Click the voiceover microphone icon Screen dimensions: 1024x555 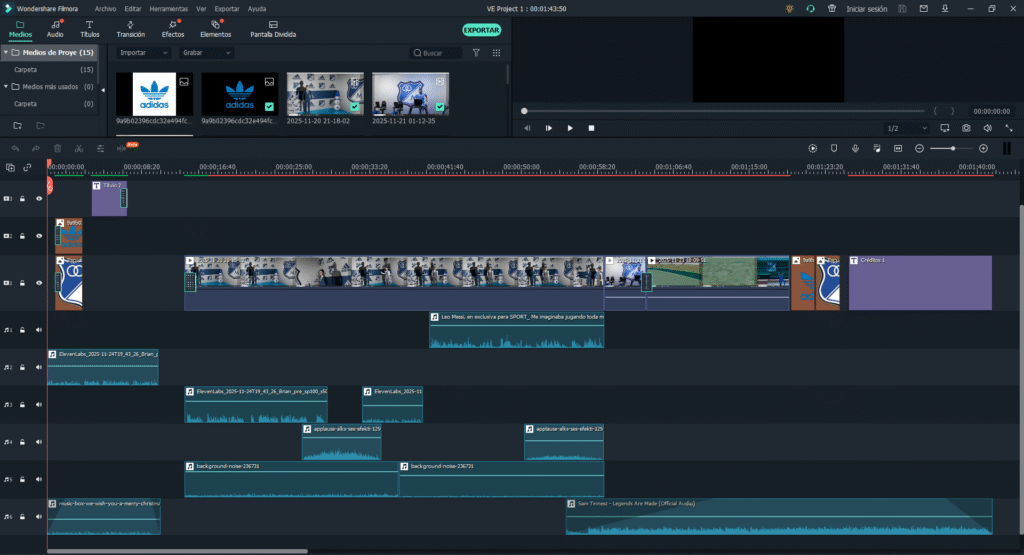click(x=855, y=148)
